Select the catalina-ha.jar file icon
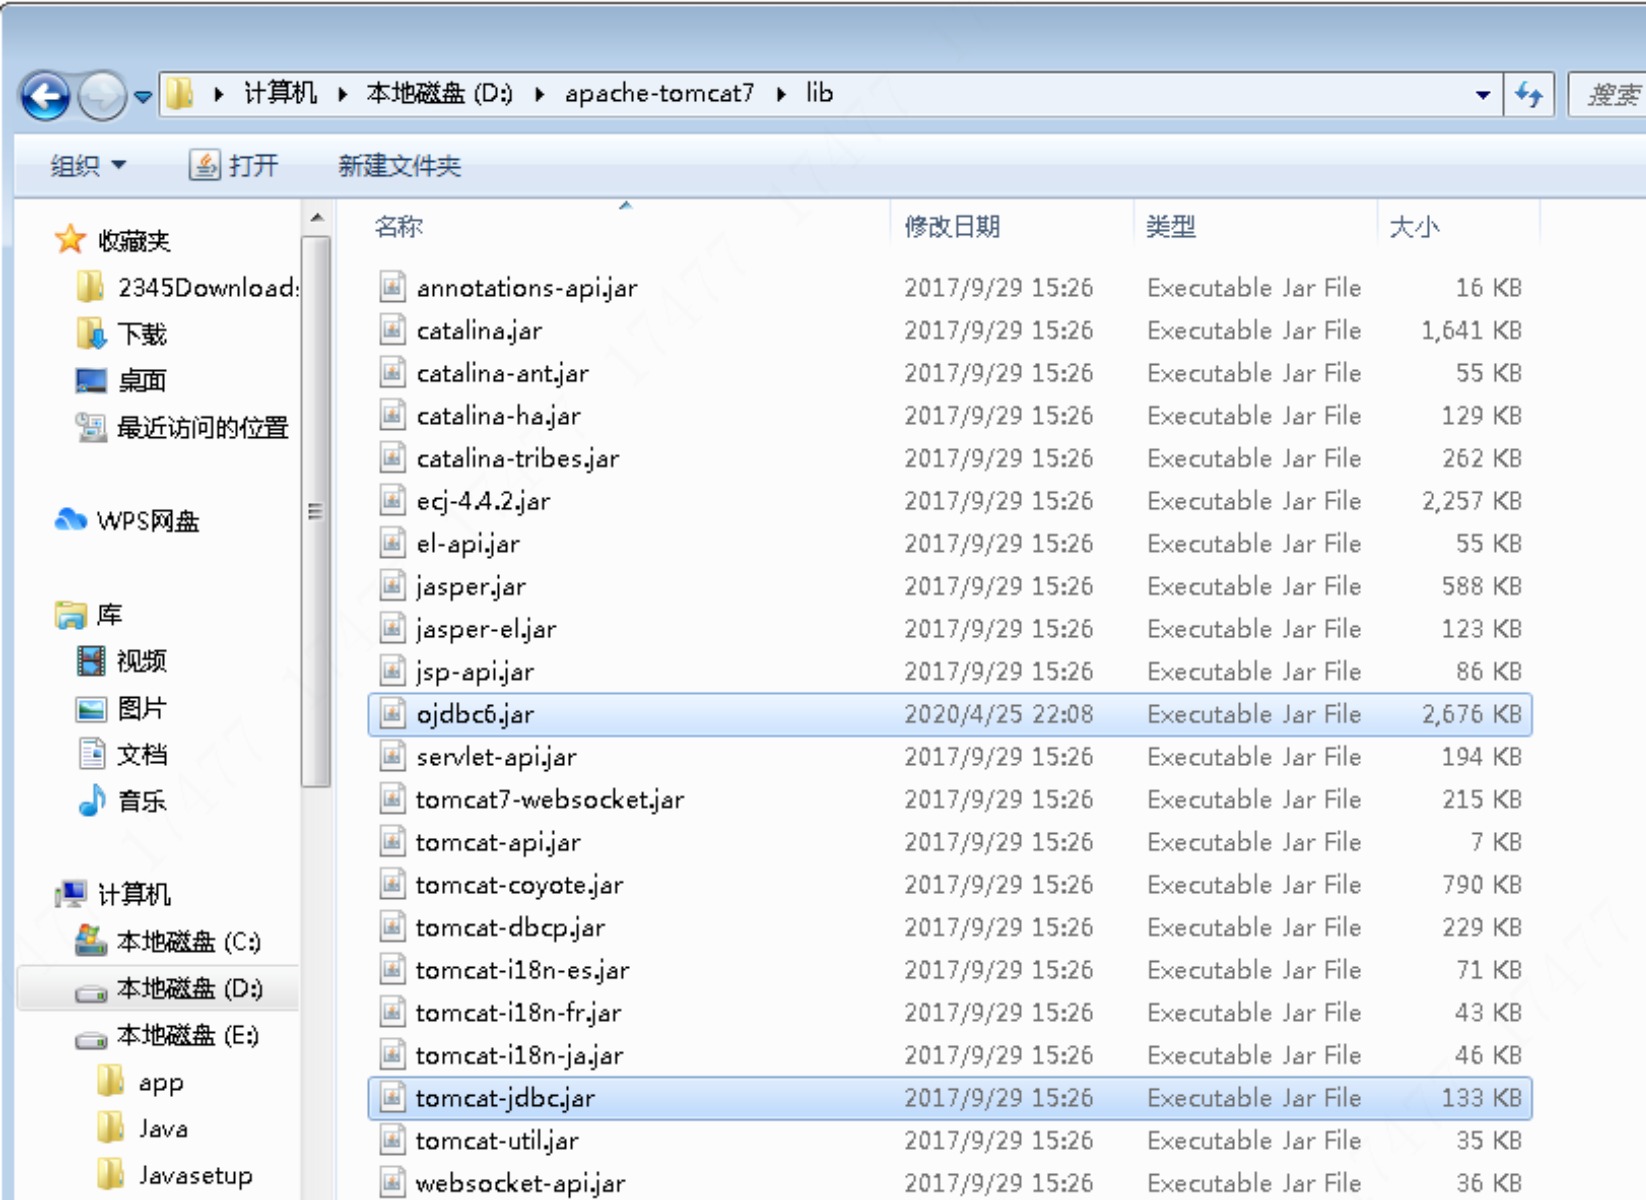 point(392,416)
